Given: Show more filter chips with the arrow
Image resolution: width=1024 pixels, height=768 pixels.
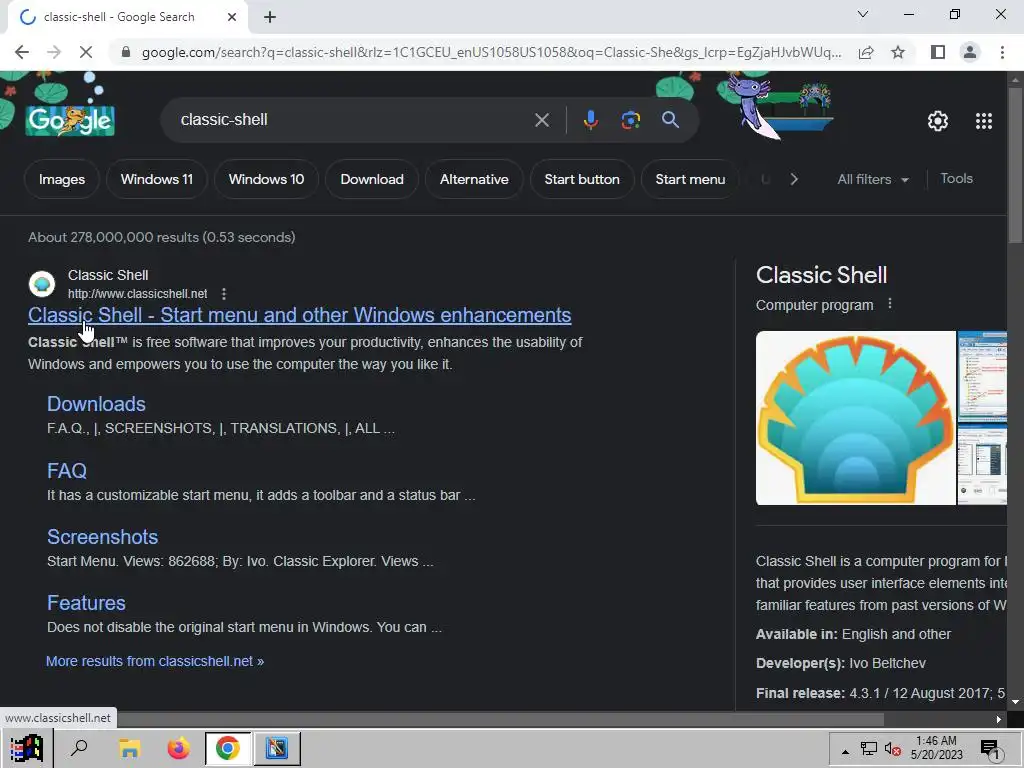Looking at the screenshot, I should 793,179.
